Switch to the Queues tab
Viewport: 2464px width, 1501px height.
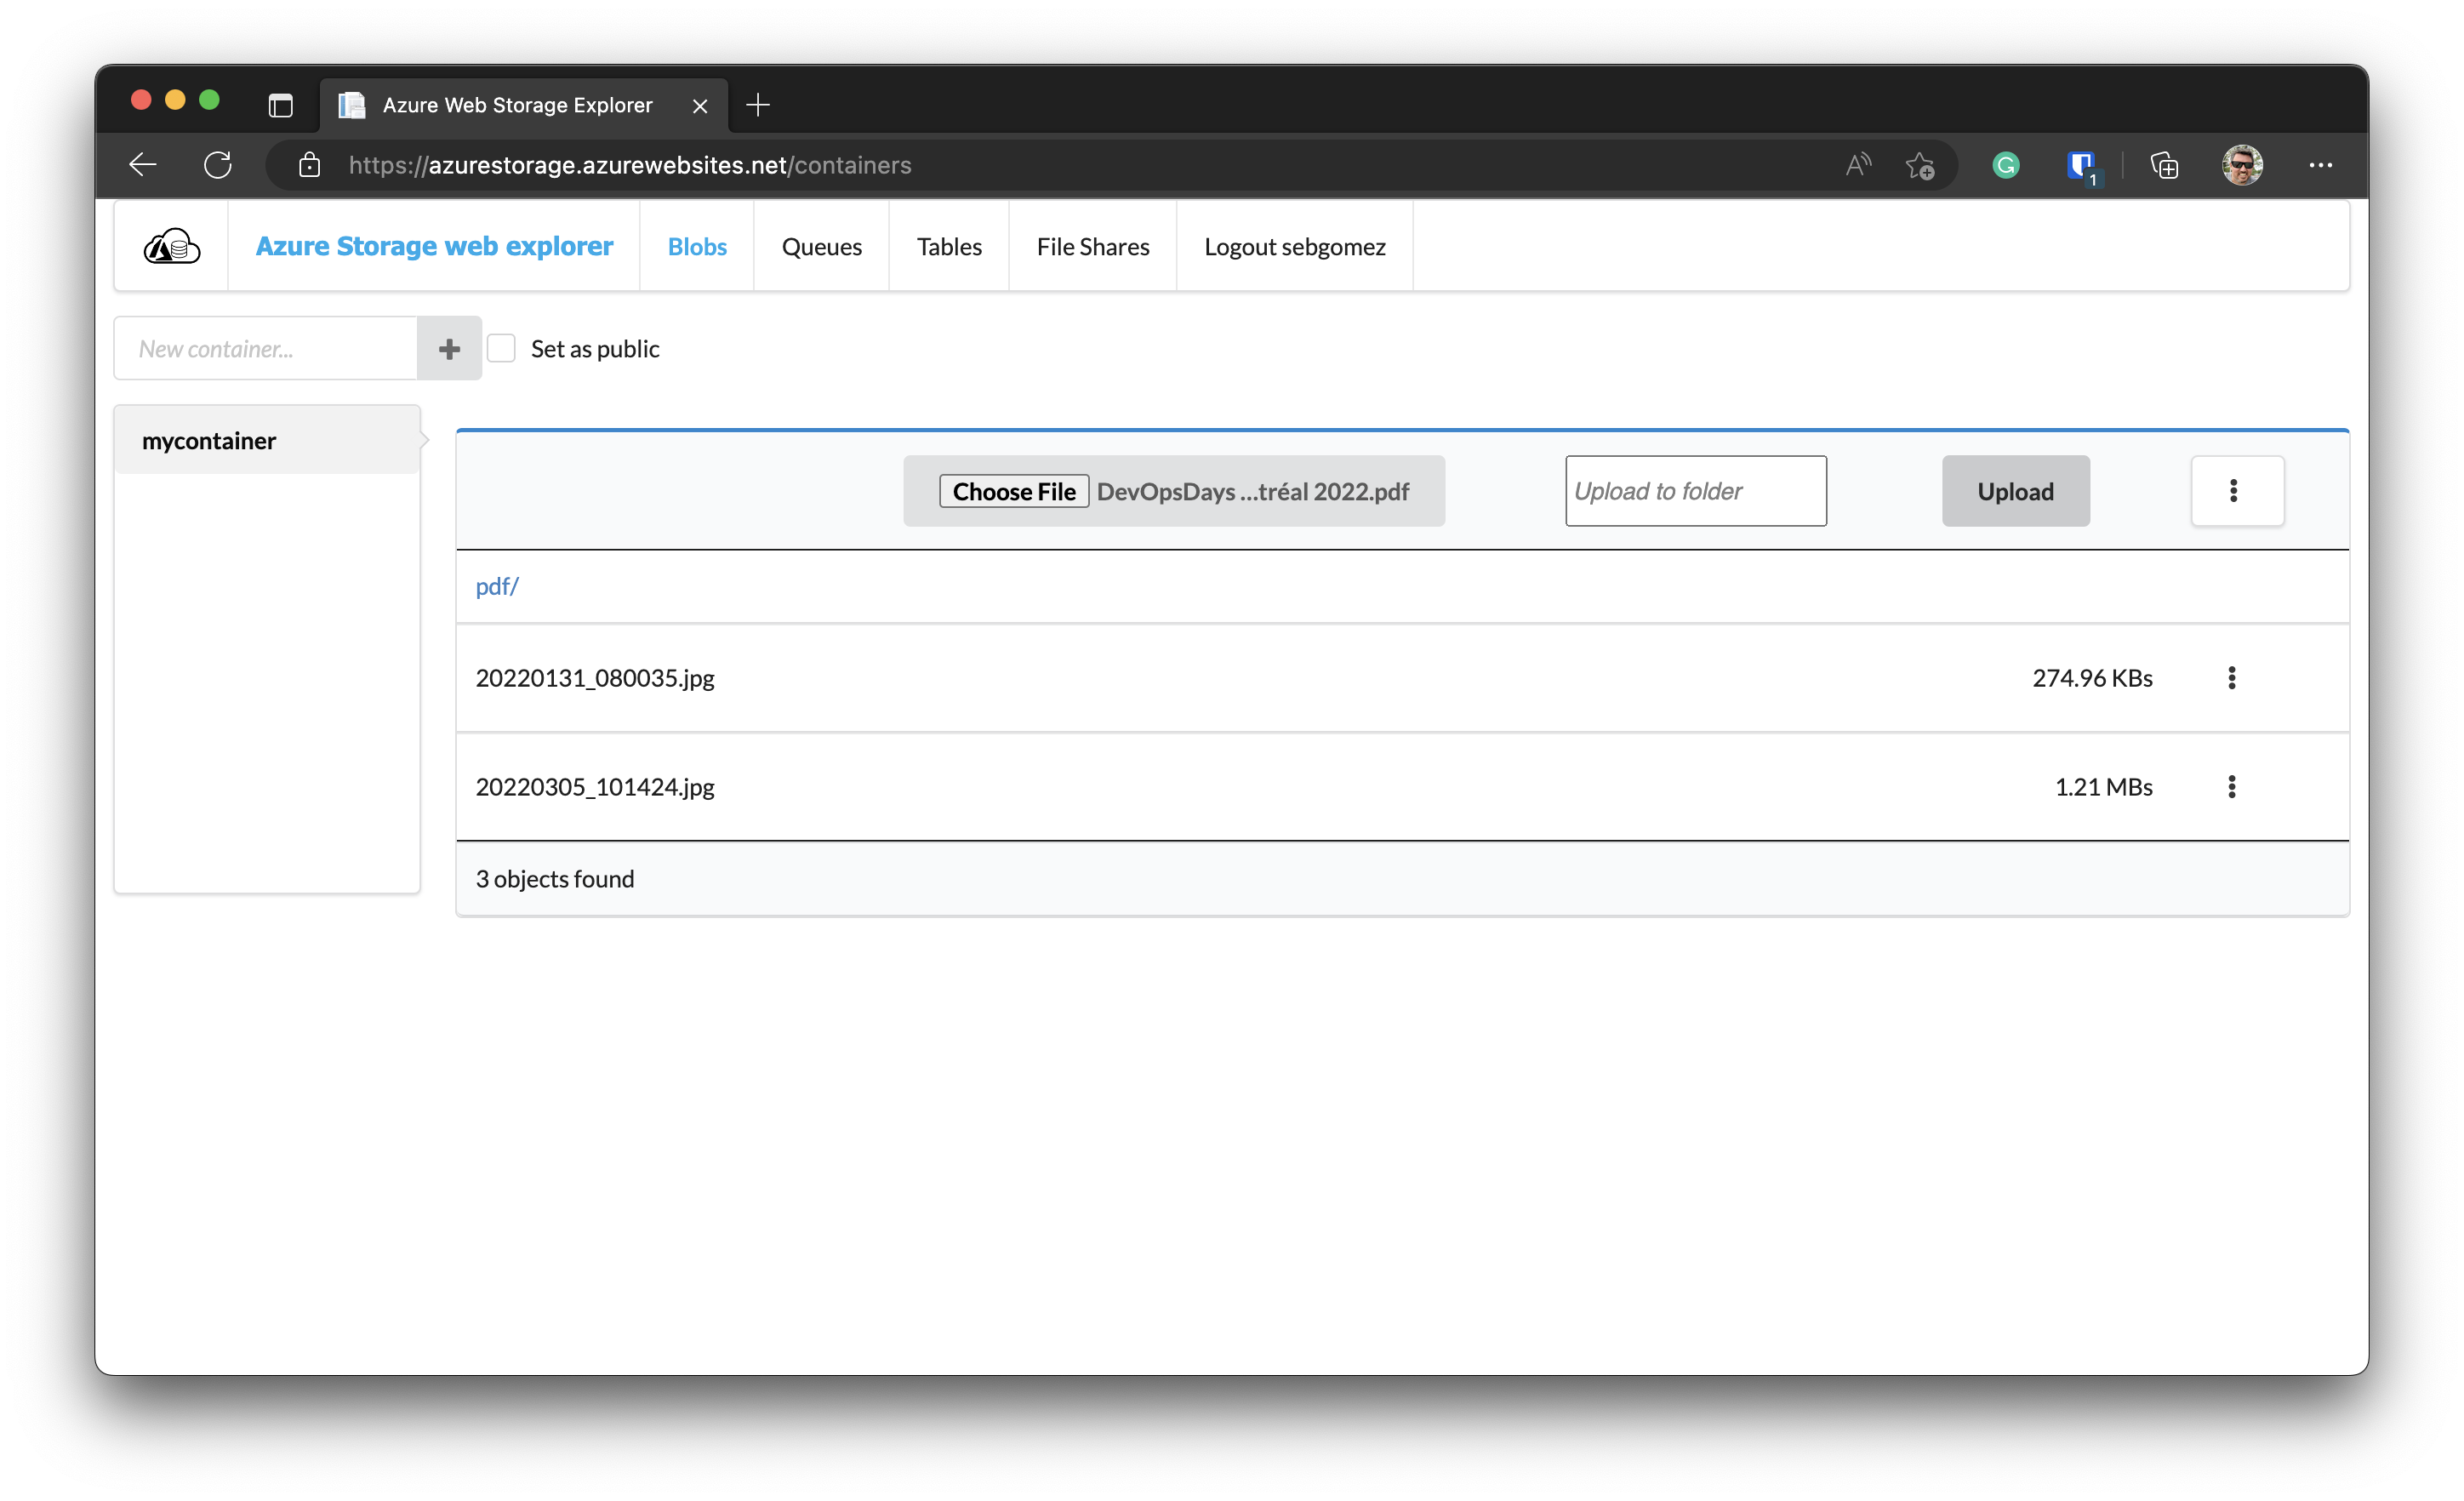tap(821, 247)
